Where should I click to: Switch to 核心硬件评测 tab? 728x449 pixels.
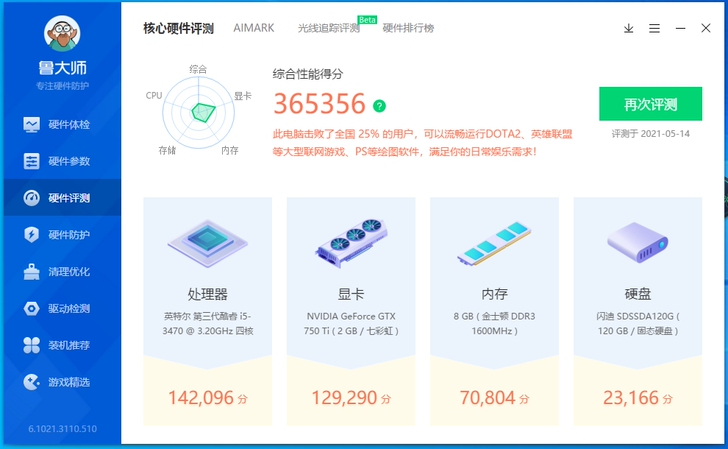178,28
